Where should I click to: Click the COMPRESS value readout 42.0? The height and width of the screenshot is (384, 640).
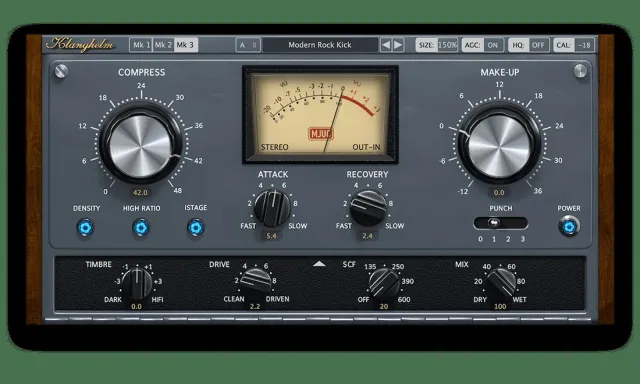140,192
